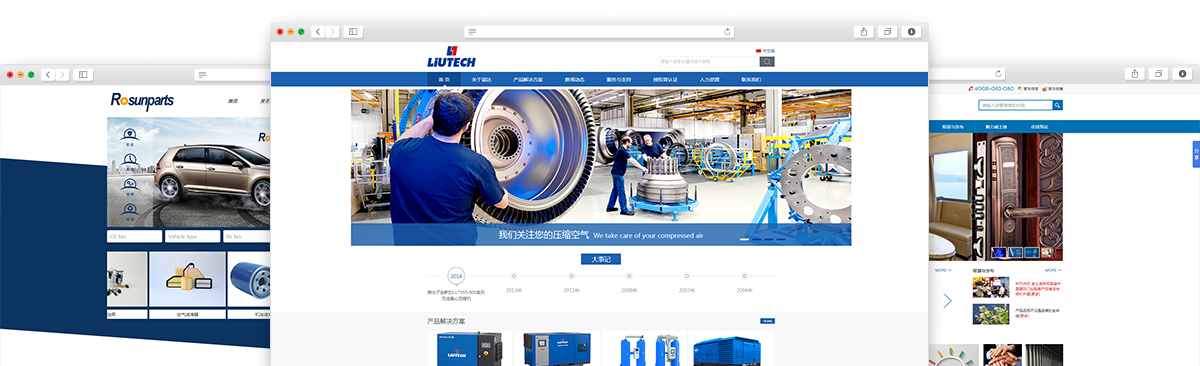Image resolution: width=1200 pixels, height=366 pixels.
Task: Open 产品解决方案 in the blue navigation bar
Action: tap(528, 79)
